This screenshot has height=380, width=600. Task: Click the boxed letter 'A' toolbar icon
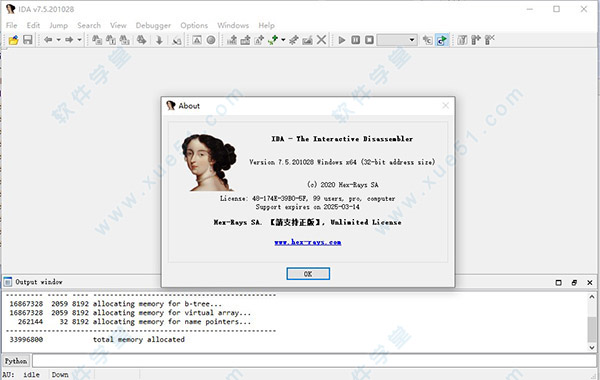[197, 40]
